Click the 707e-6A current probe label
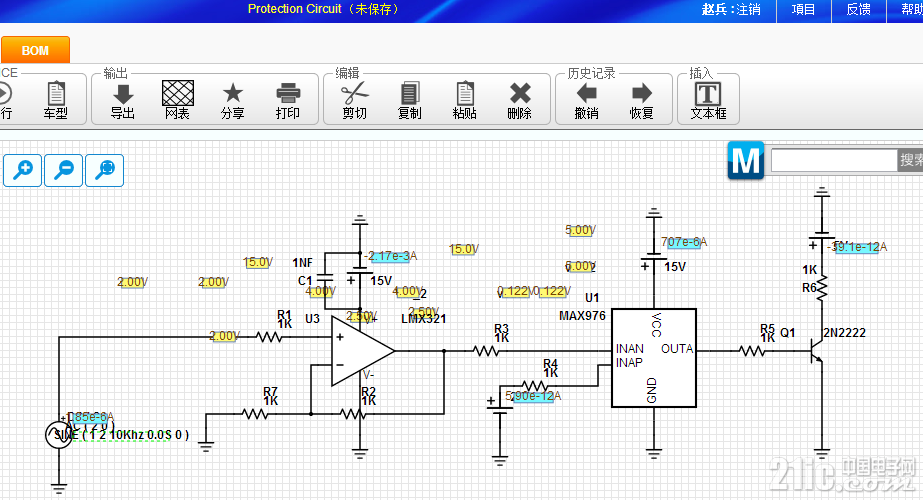This screenshot has width=923, height=500. (x=683, y=242)
